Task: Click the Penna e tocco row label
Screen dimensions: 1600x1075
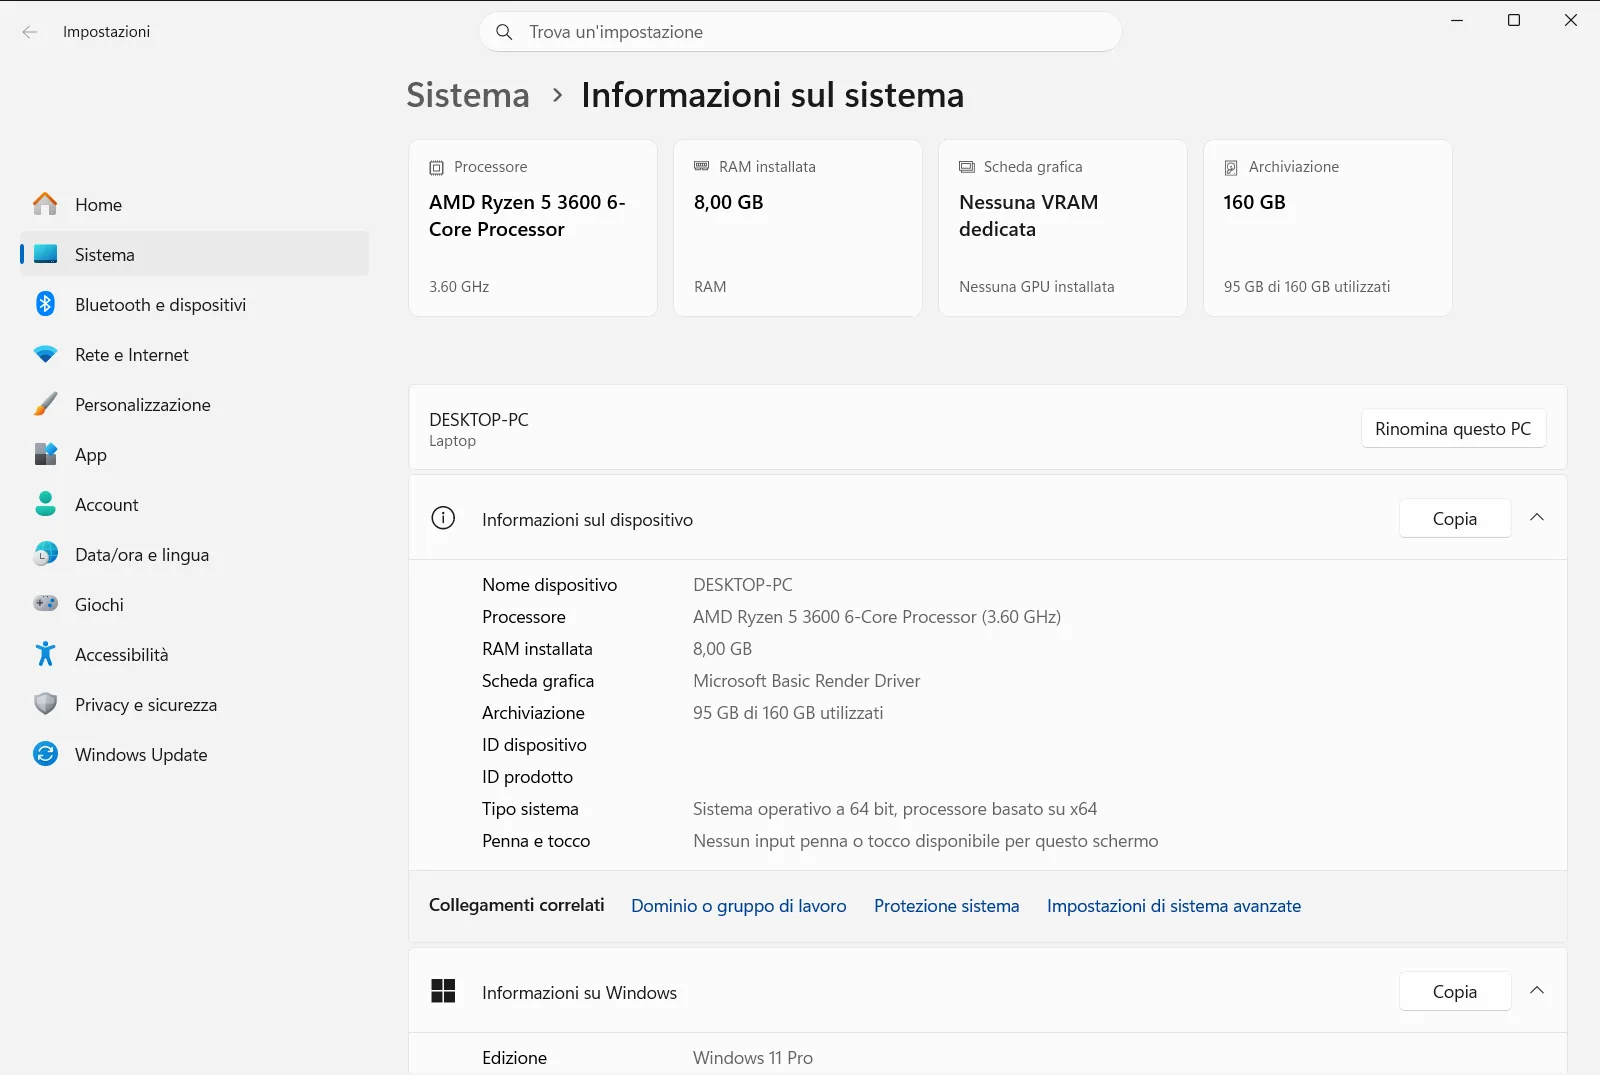Action: pyautogui.click(x=536, y=841)
